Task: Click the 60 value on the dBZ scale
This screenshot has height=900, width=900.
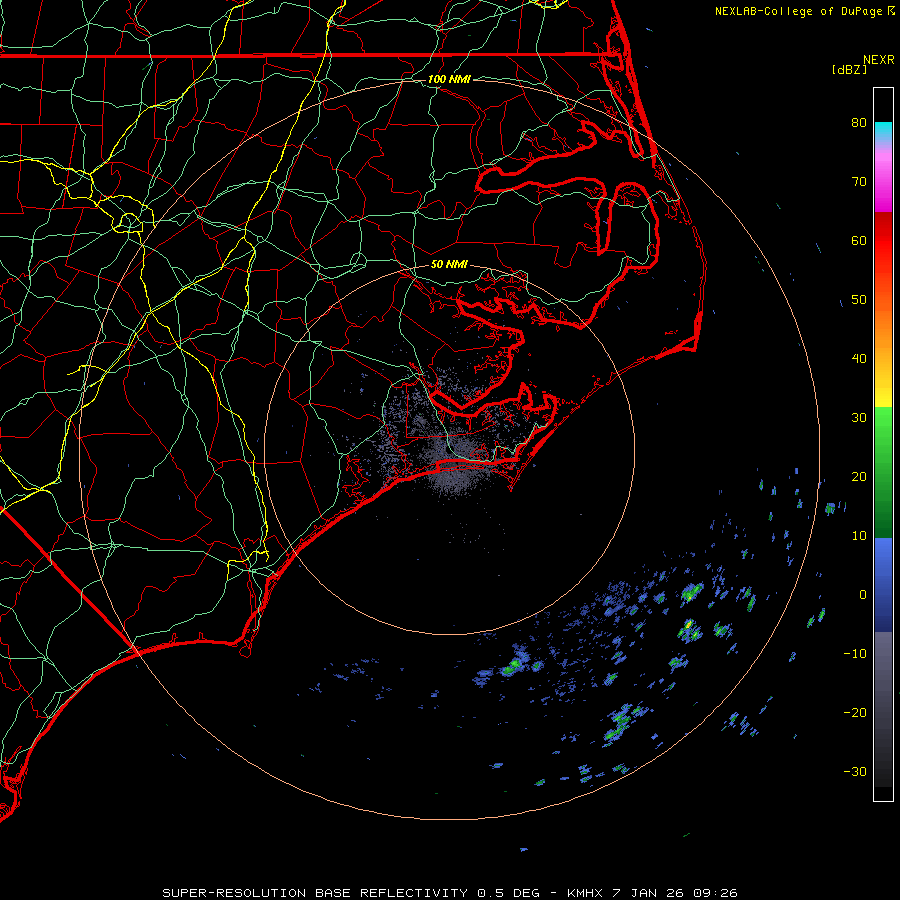Action: pos(859,240)
